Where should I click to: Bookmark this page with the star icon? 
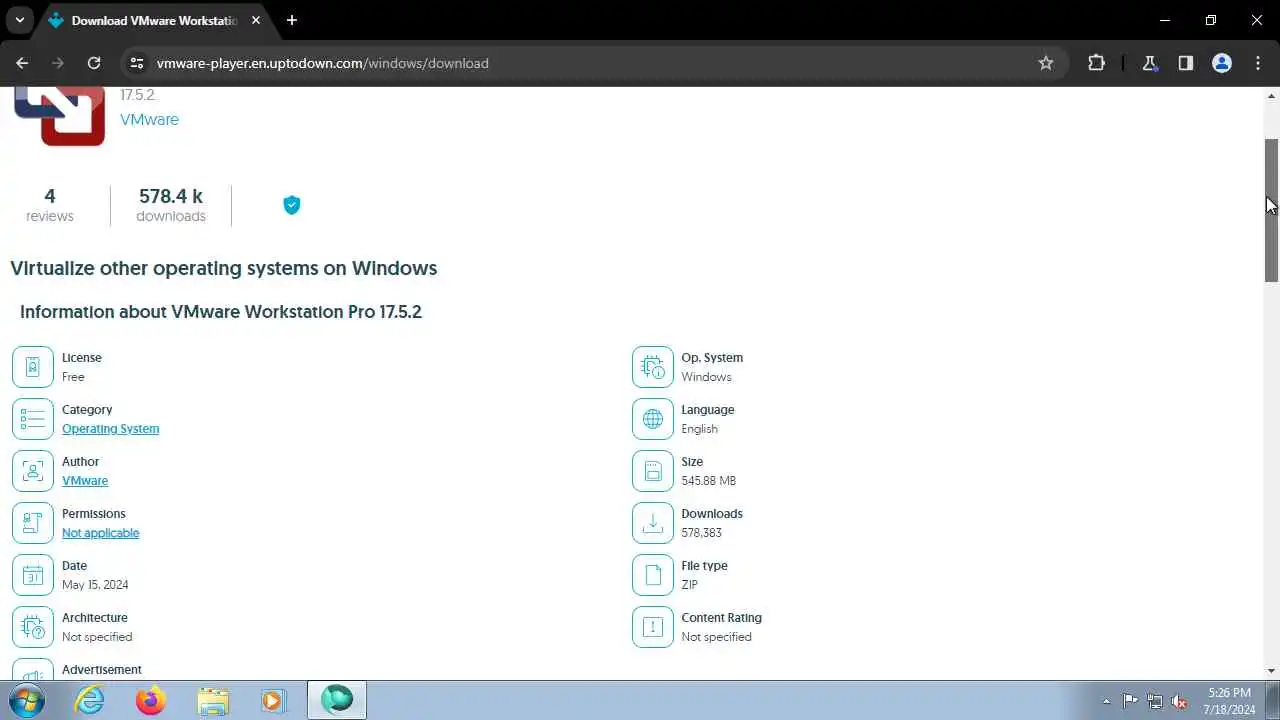[1046, 63]
